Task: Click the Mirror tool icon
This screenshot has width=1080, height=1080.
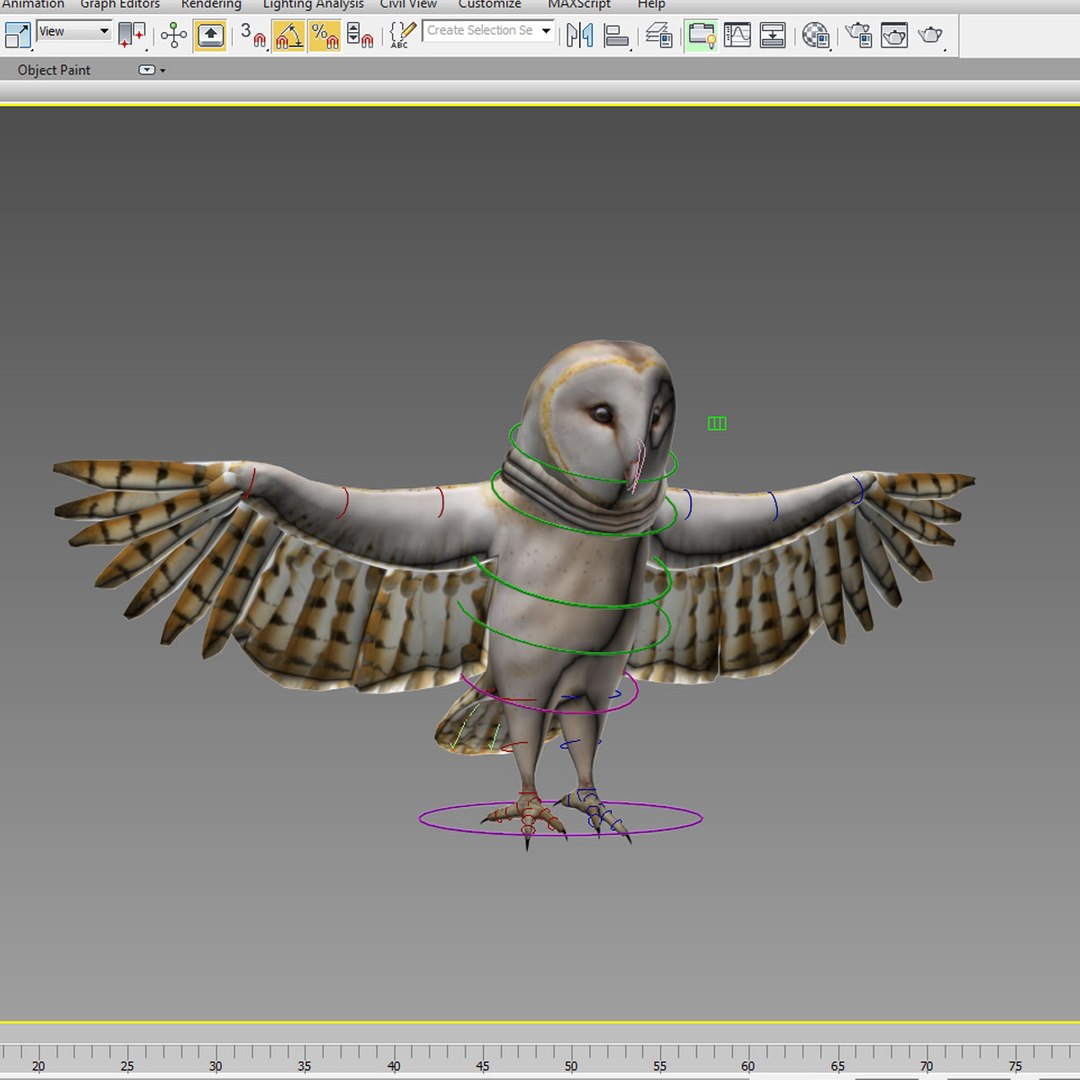Action: tap(579, 35)
